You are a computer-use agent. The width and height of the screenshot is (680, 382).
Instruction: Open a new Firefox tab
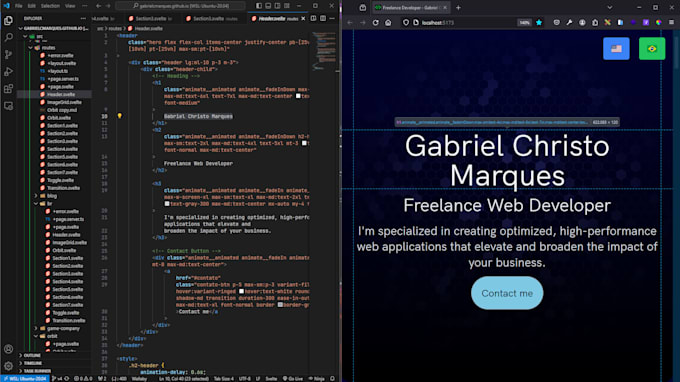[458, 8]
